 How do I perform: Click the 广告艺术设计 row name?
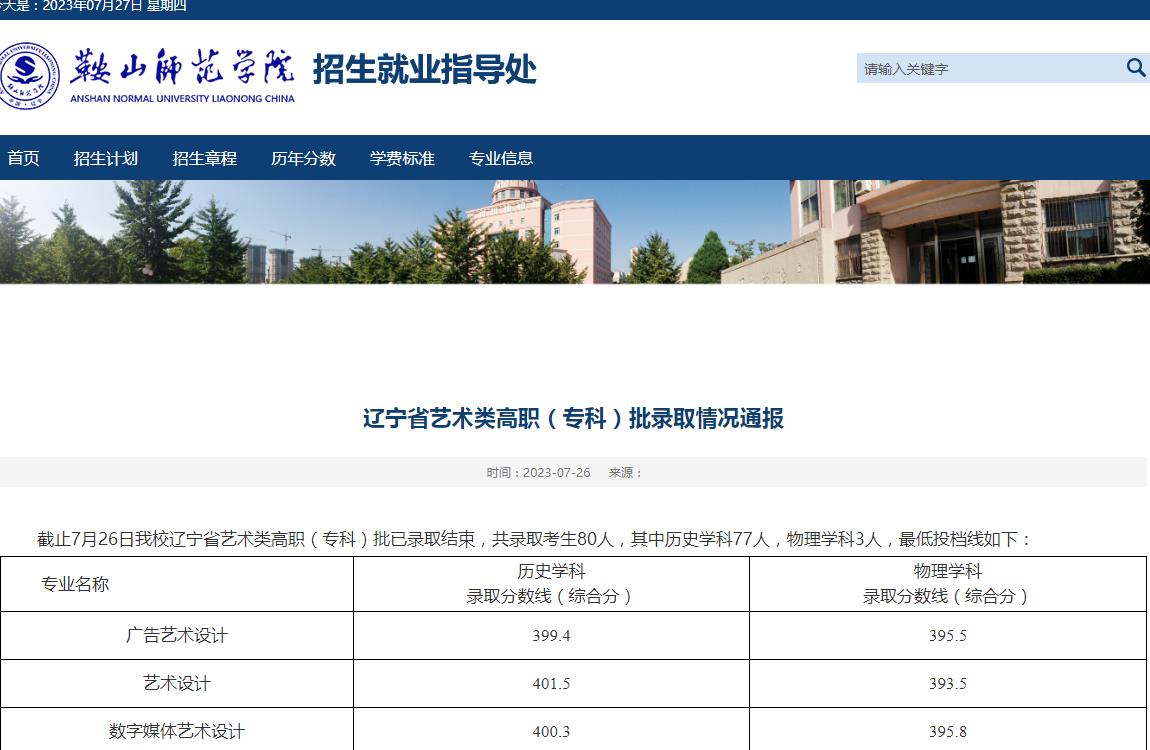point(177,636)
